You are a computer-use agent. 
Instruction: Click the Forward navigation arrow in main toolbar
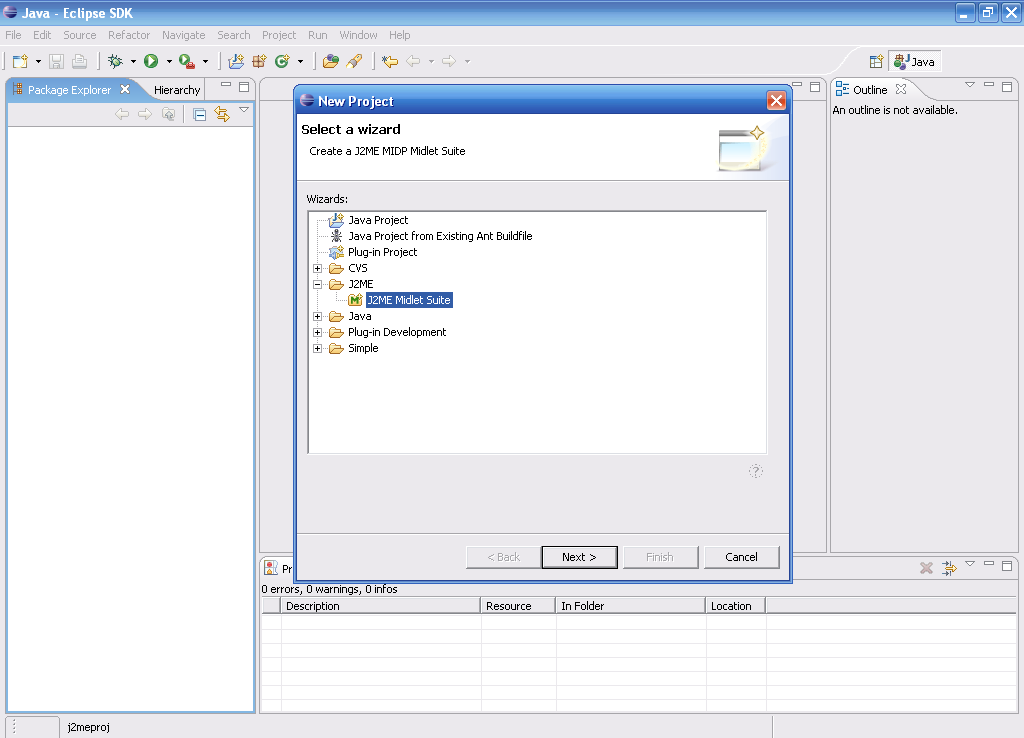click(x=449, y=61)
